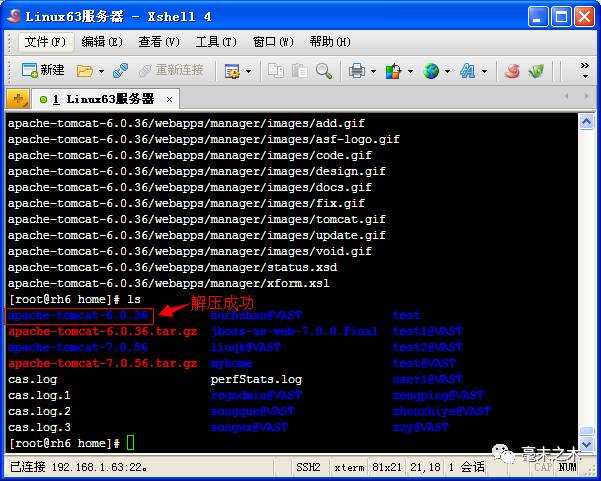Click the red Xftp swirl icon
Image resolution: width=601 pixels, height=481 pixels.
512,71
